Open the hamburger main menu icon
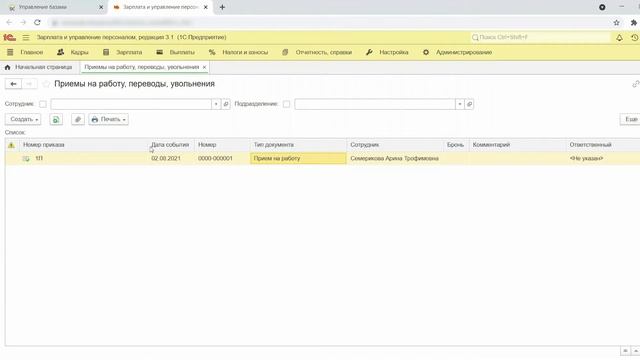The image size is (640, 360). [x=26, y=38]
